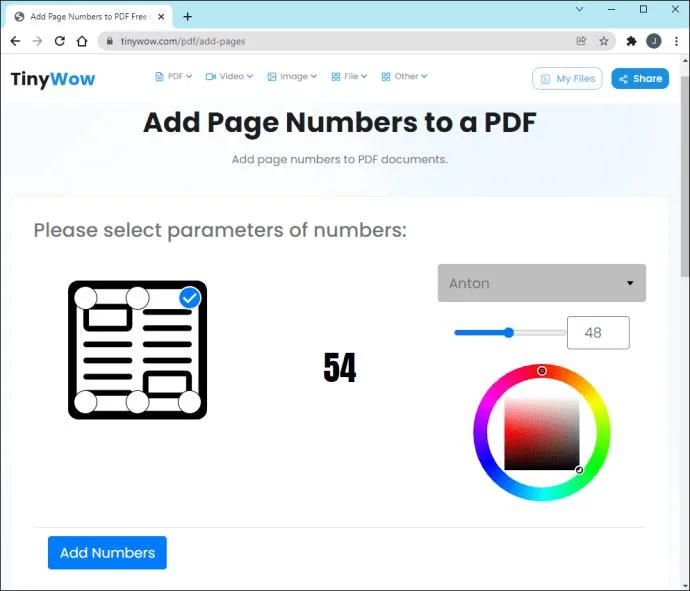Open the Image menu

coord(292,77)
